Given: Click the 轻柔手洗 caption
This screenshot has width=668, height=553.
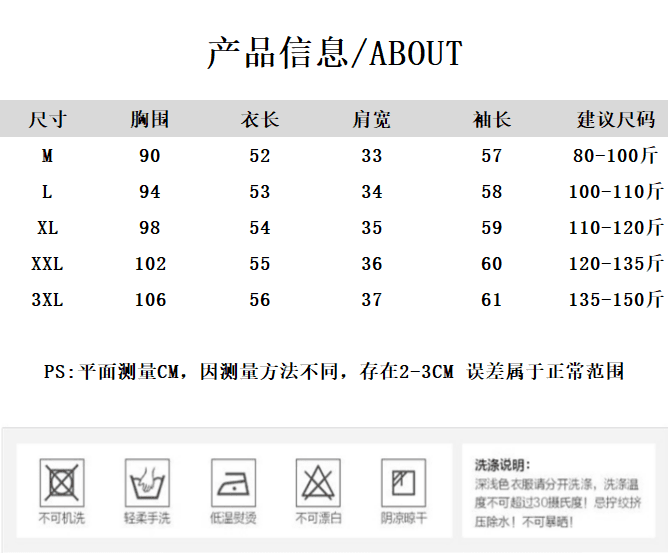Looking at the screenshot, I should coord(147,518).
